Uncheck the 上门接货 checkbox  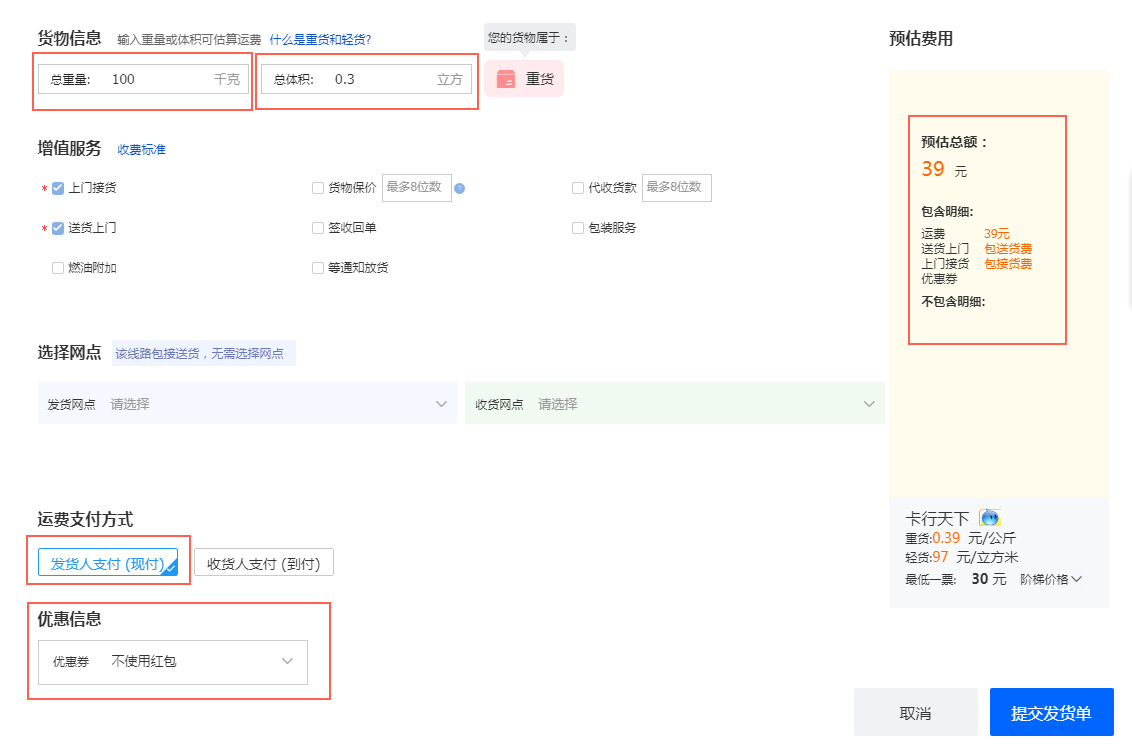click(x=58, y=188)
